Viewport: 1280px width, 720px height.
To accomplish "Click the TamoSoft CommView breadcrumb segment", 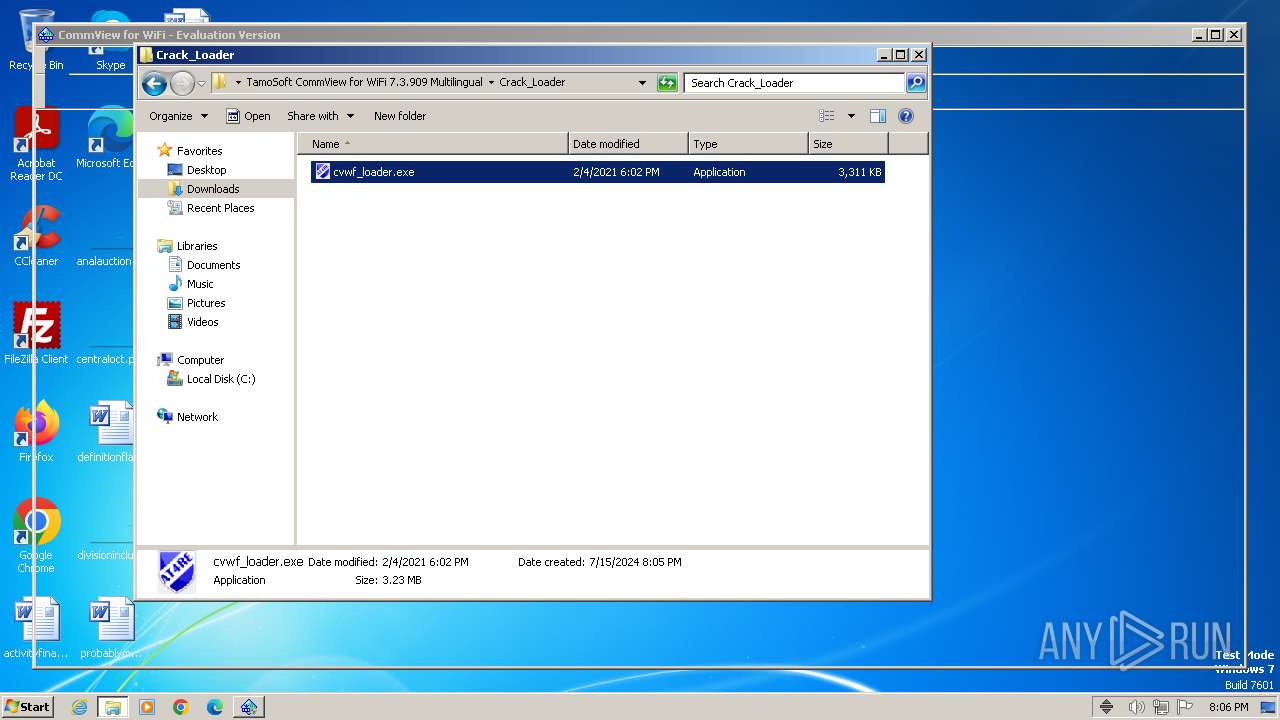I will point(364,83).
